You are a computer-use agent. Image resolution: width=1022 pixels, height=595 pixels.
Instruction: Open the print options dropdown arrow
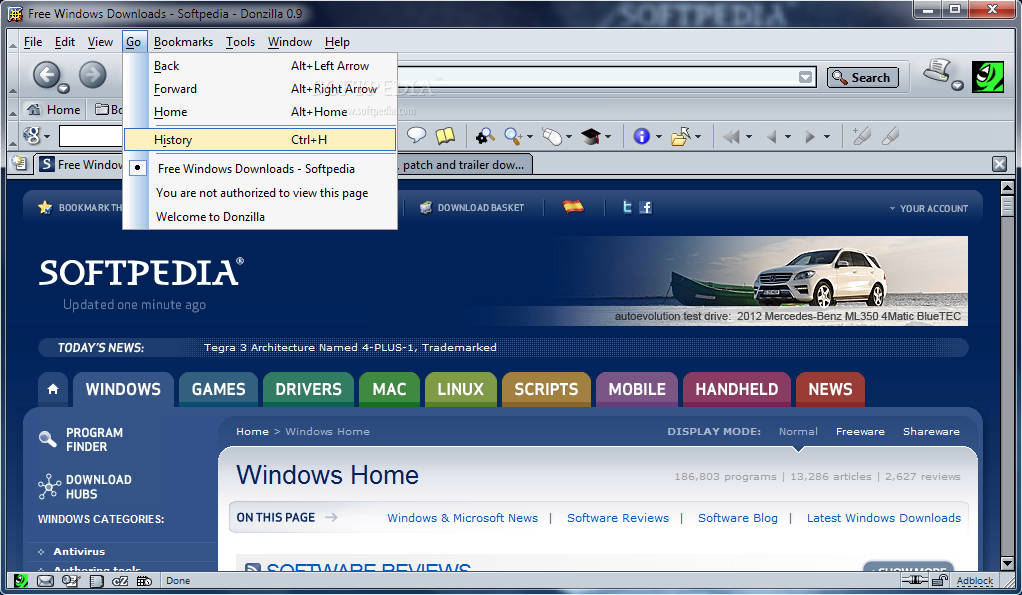pyautogui.click(x=957, y=85)
